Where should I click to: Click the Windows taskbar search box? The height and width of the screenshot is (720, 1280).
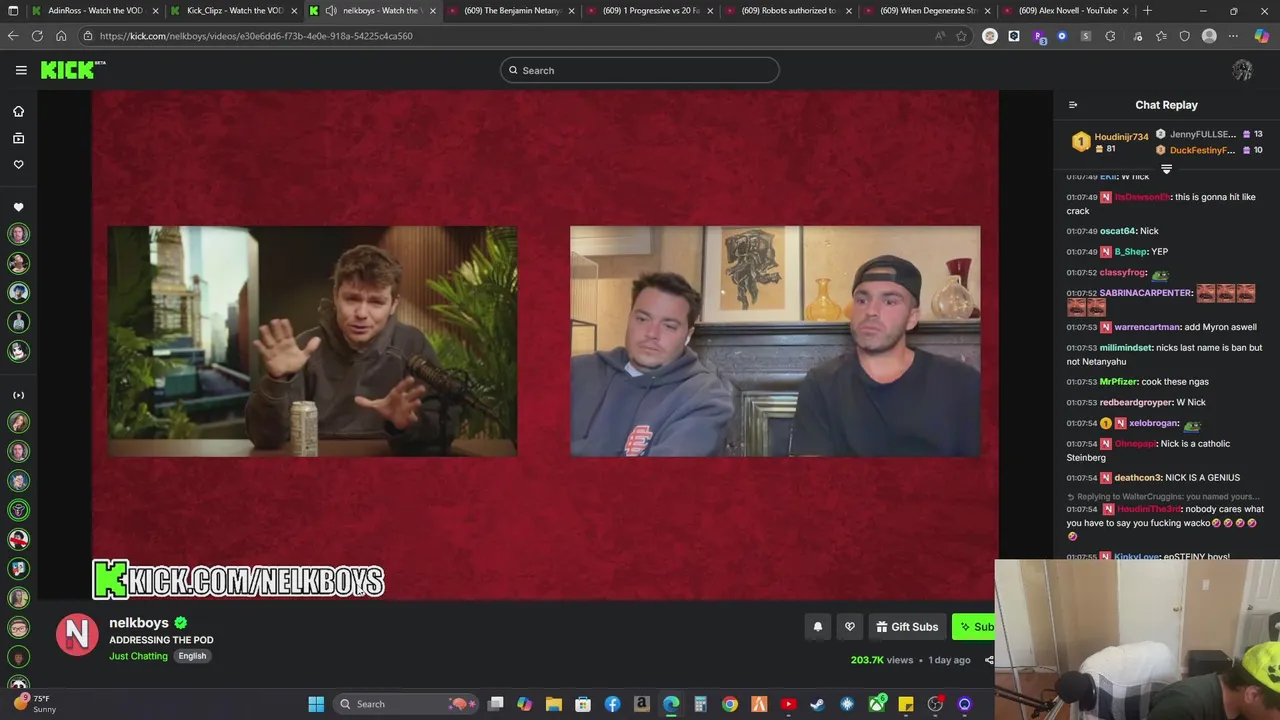(407, 704)
